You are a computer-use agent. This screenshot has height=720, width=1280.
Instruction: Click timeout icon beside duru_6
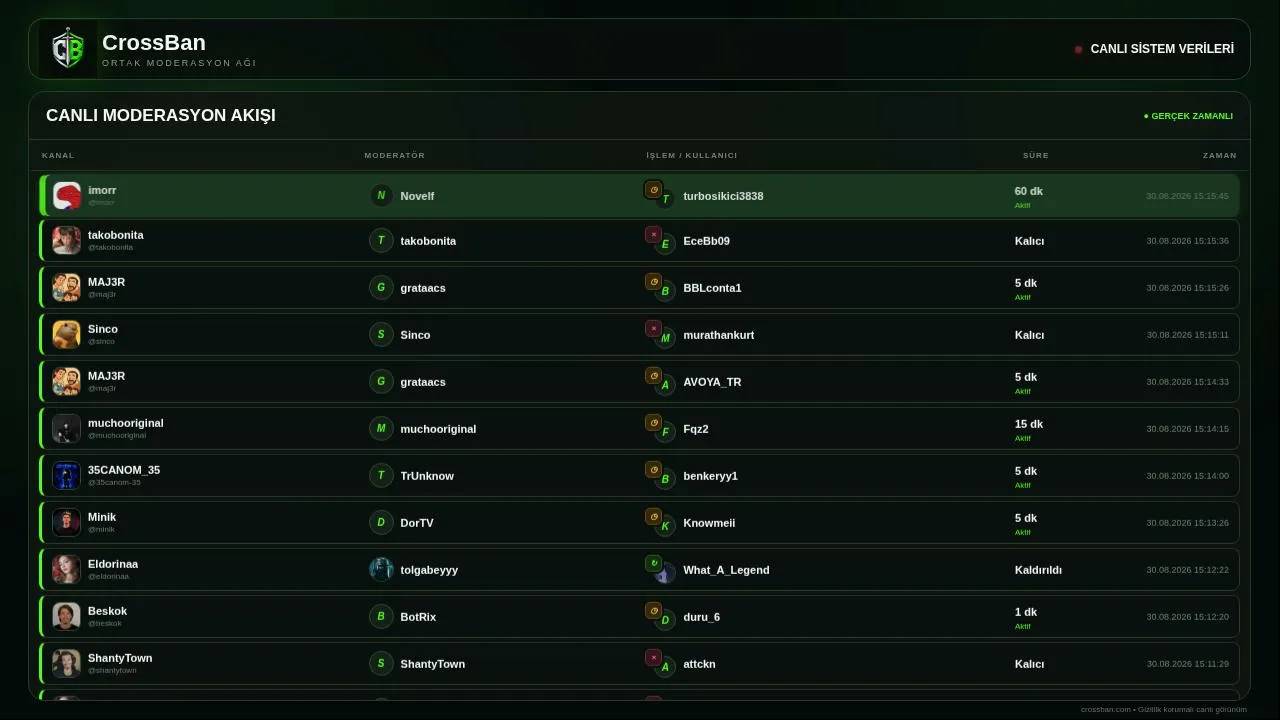[653, 610]
